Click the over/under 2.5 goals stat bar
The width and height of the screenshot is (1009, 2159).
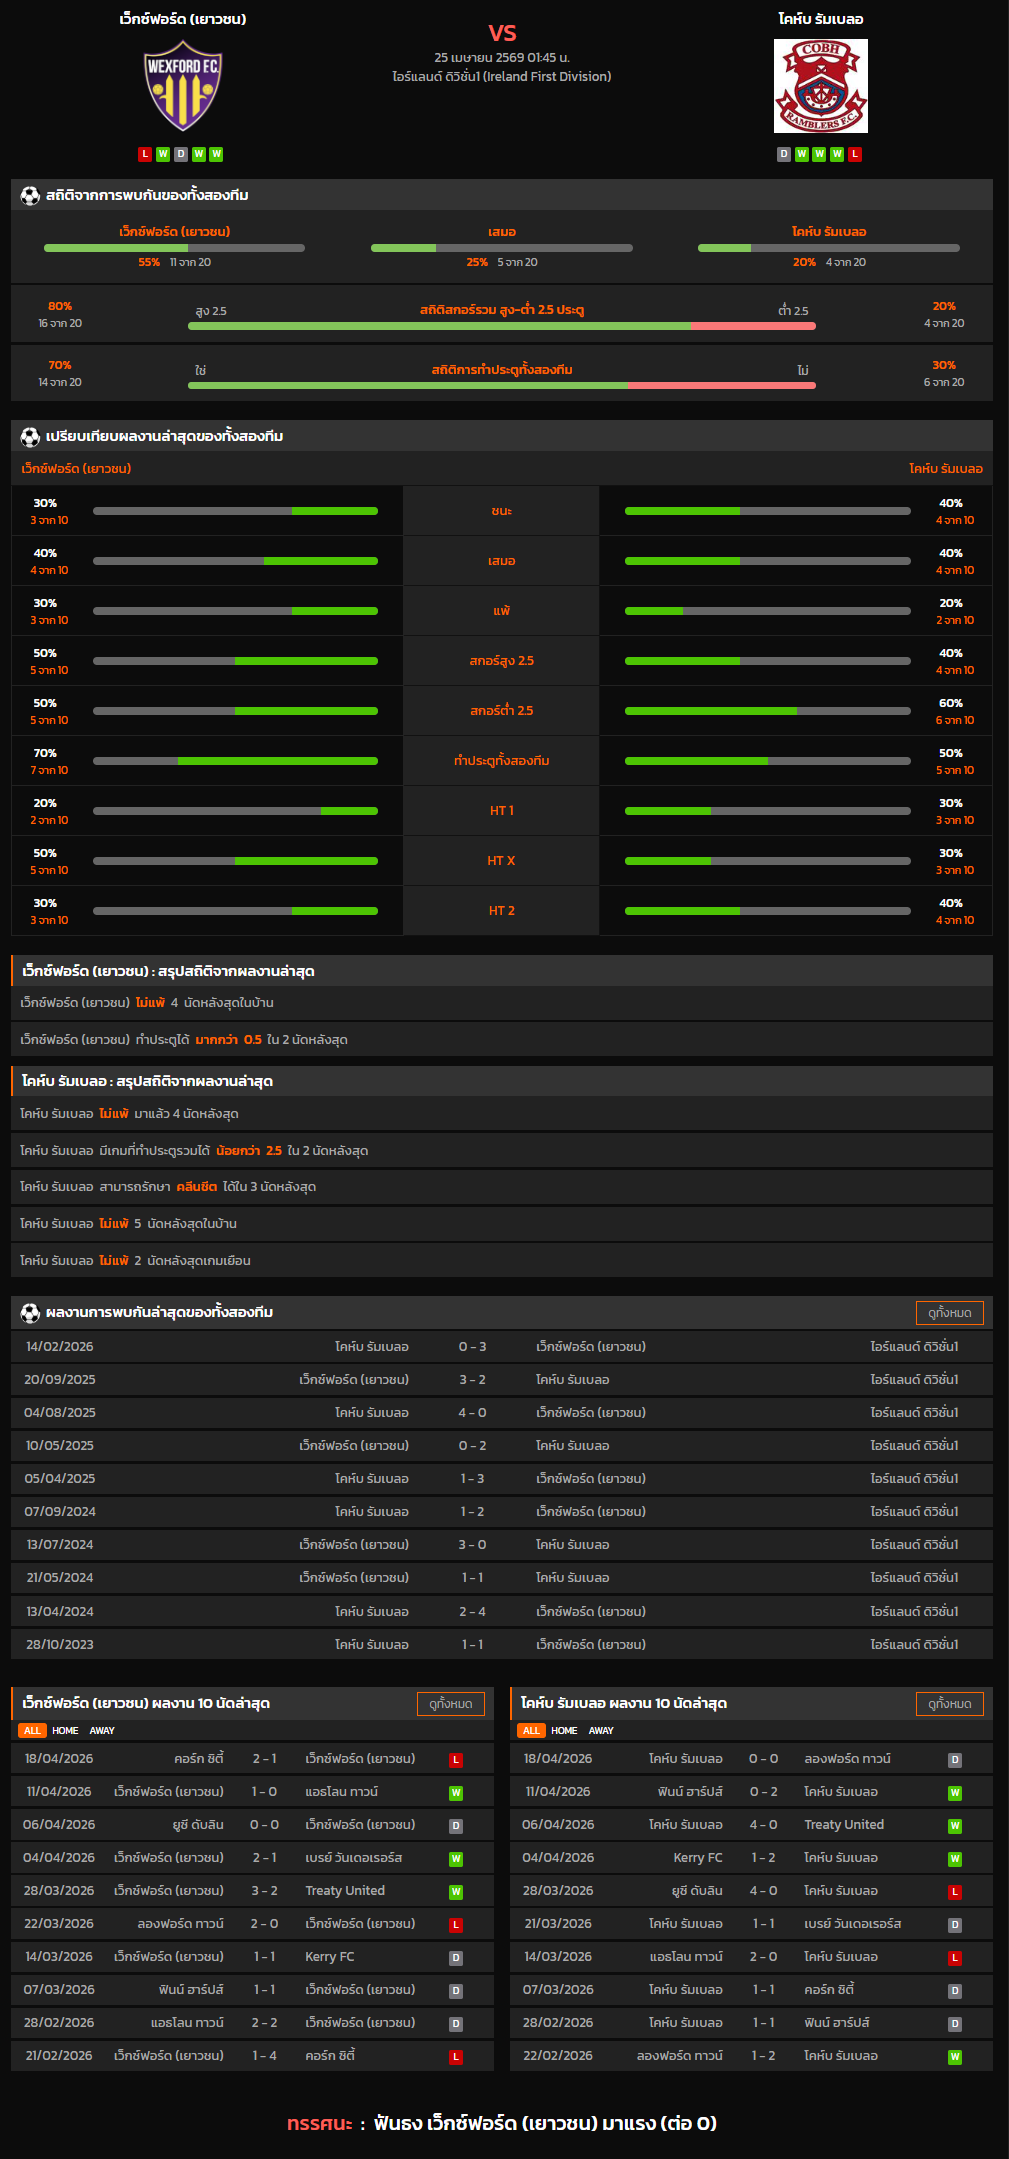coord(501,326)
